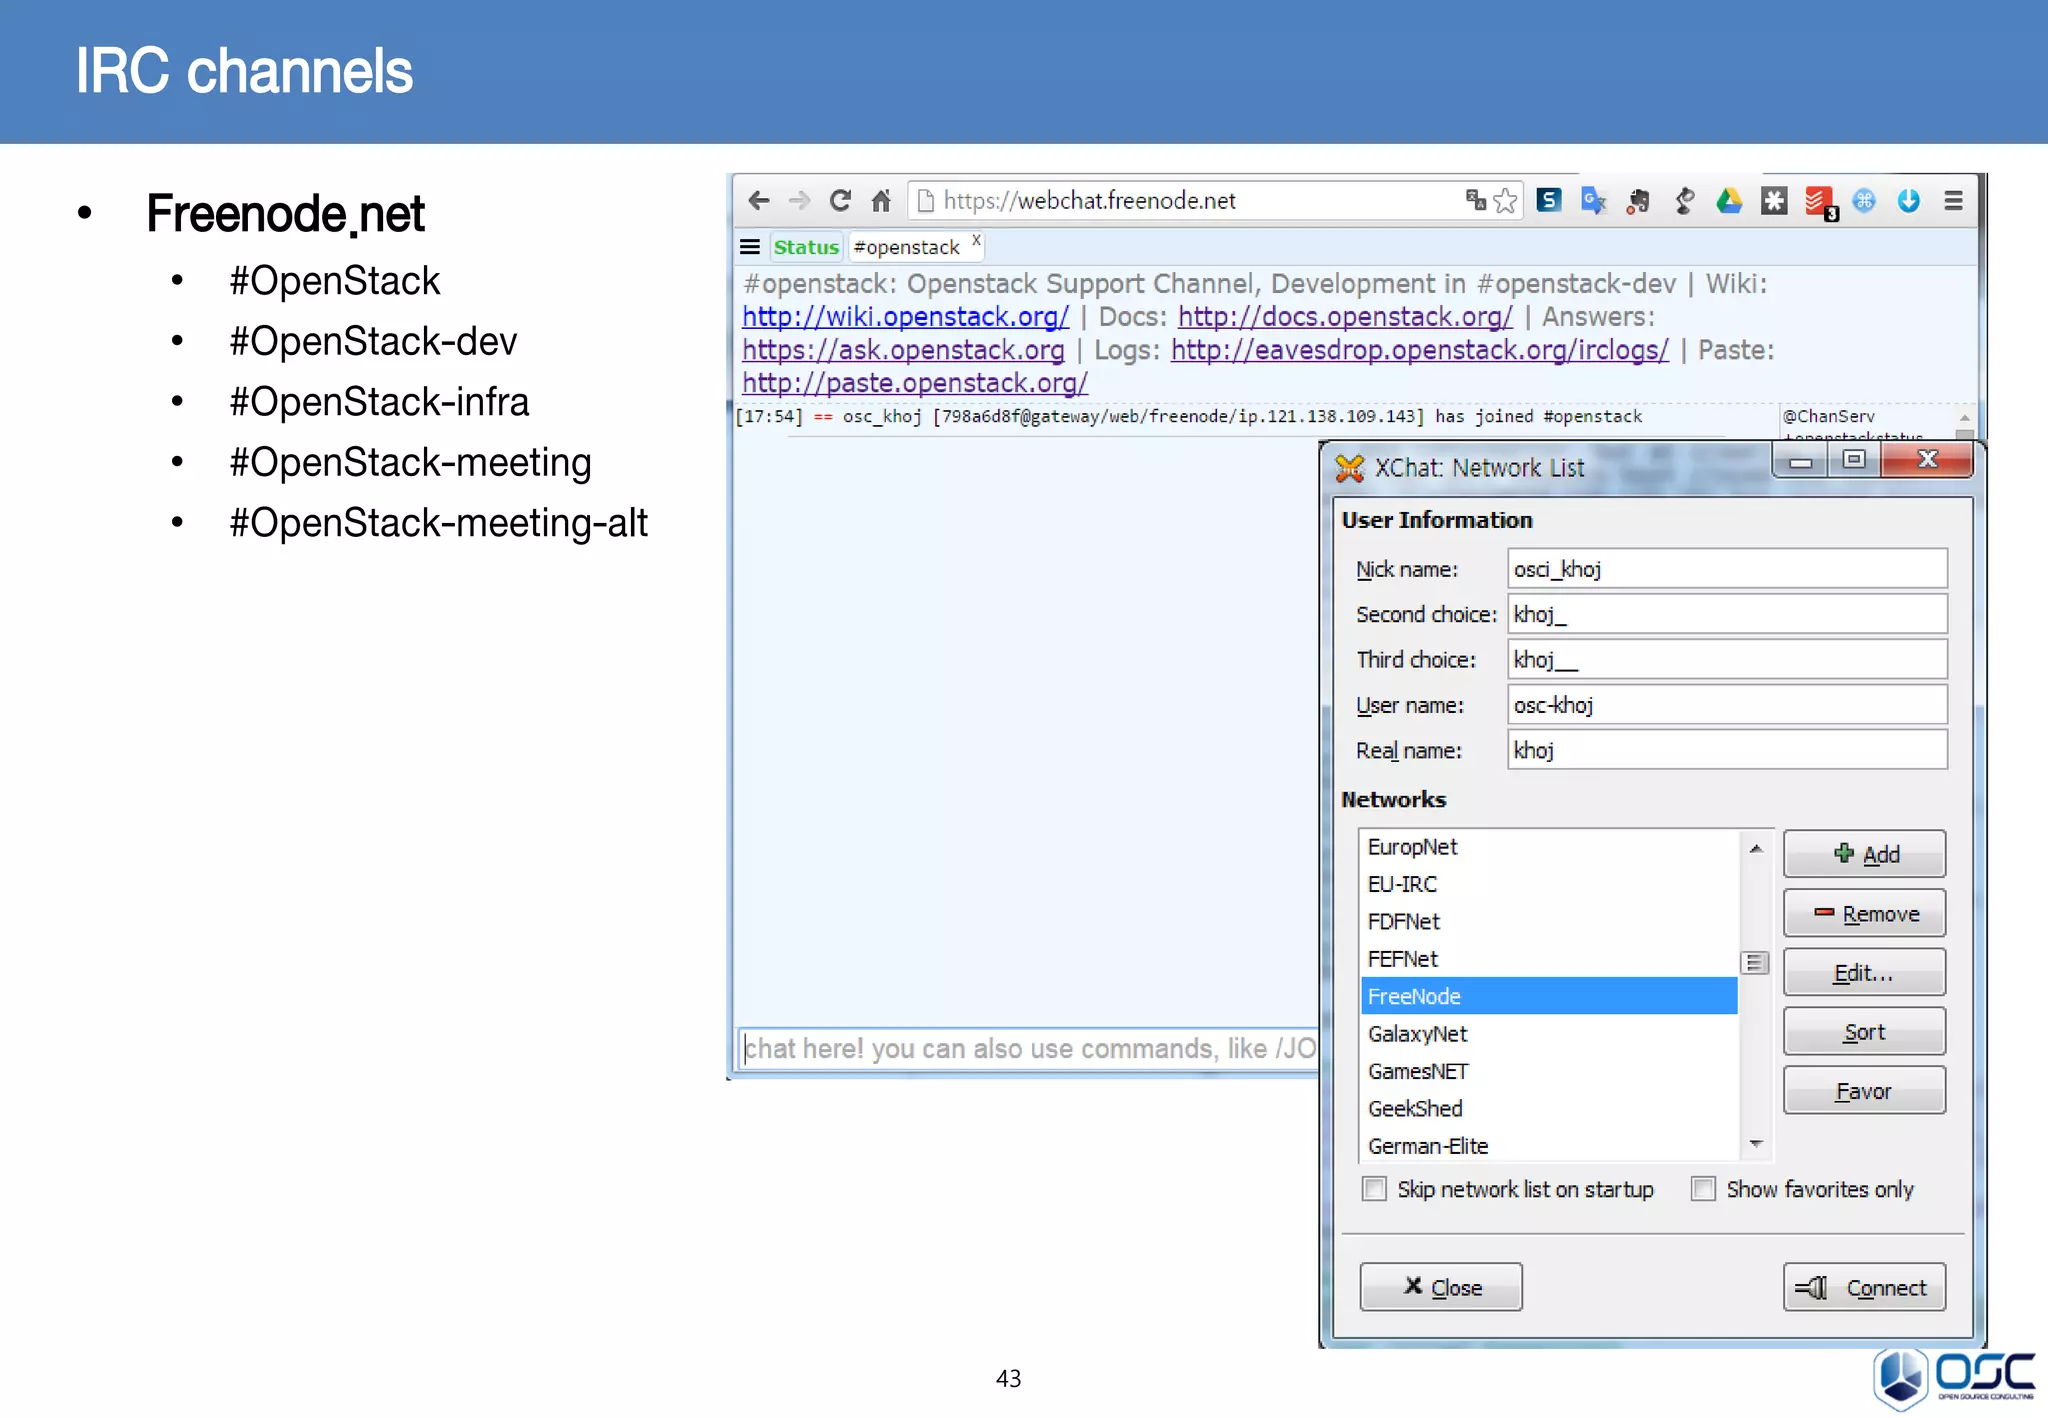Click the Real name field
Viewport: 2048px width, 1418px height.
1727,750
